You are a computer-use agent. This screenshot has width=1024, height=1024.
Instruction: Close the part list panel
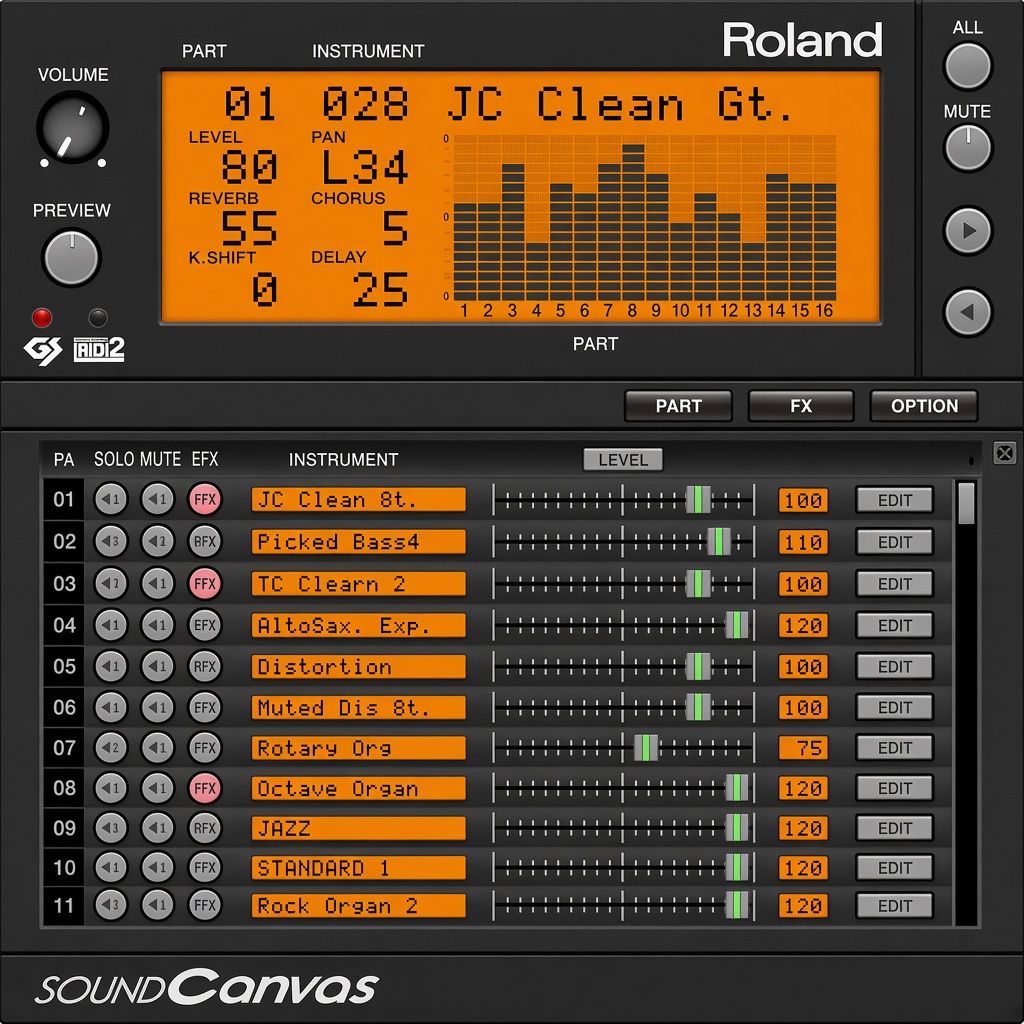[1004, 453]
